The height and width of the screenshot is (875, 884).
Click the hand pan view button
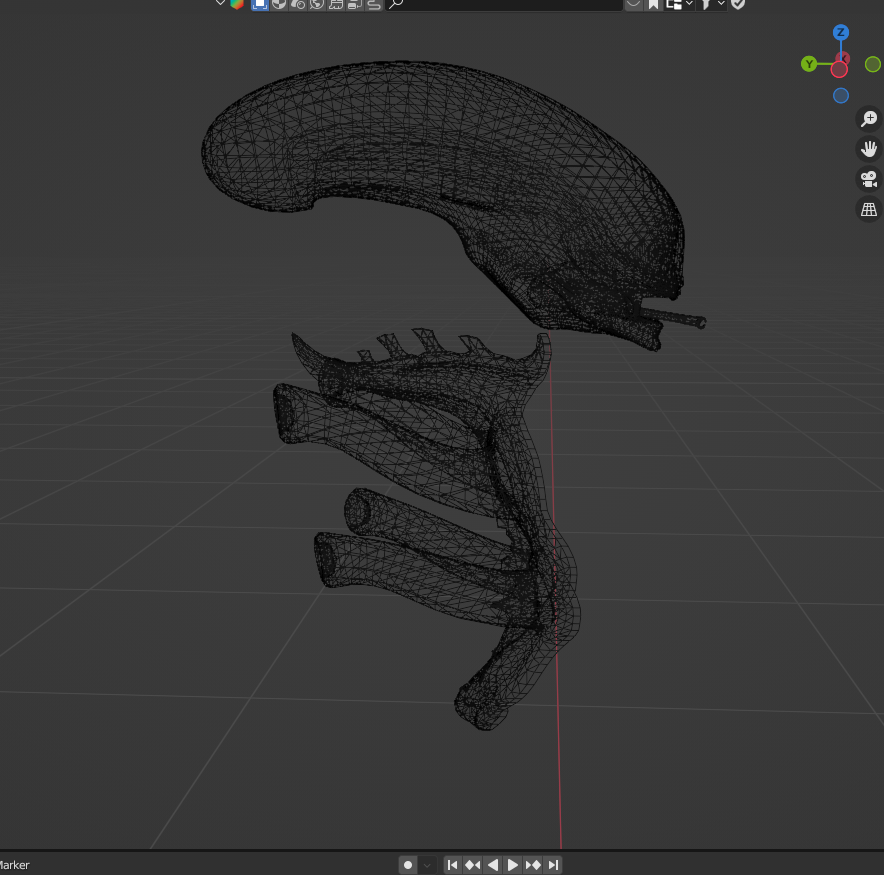[869, 149]
